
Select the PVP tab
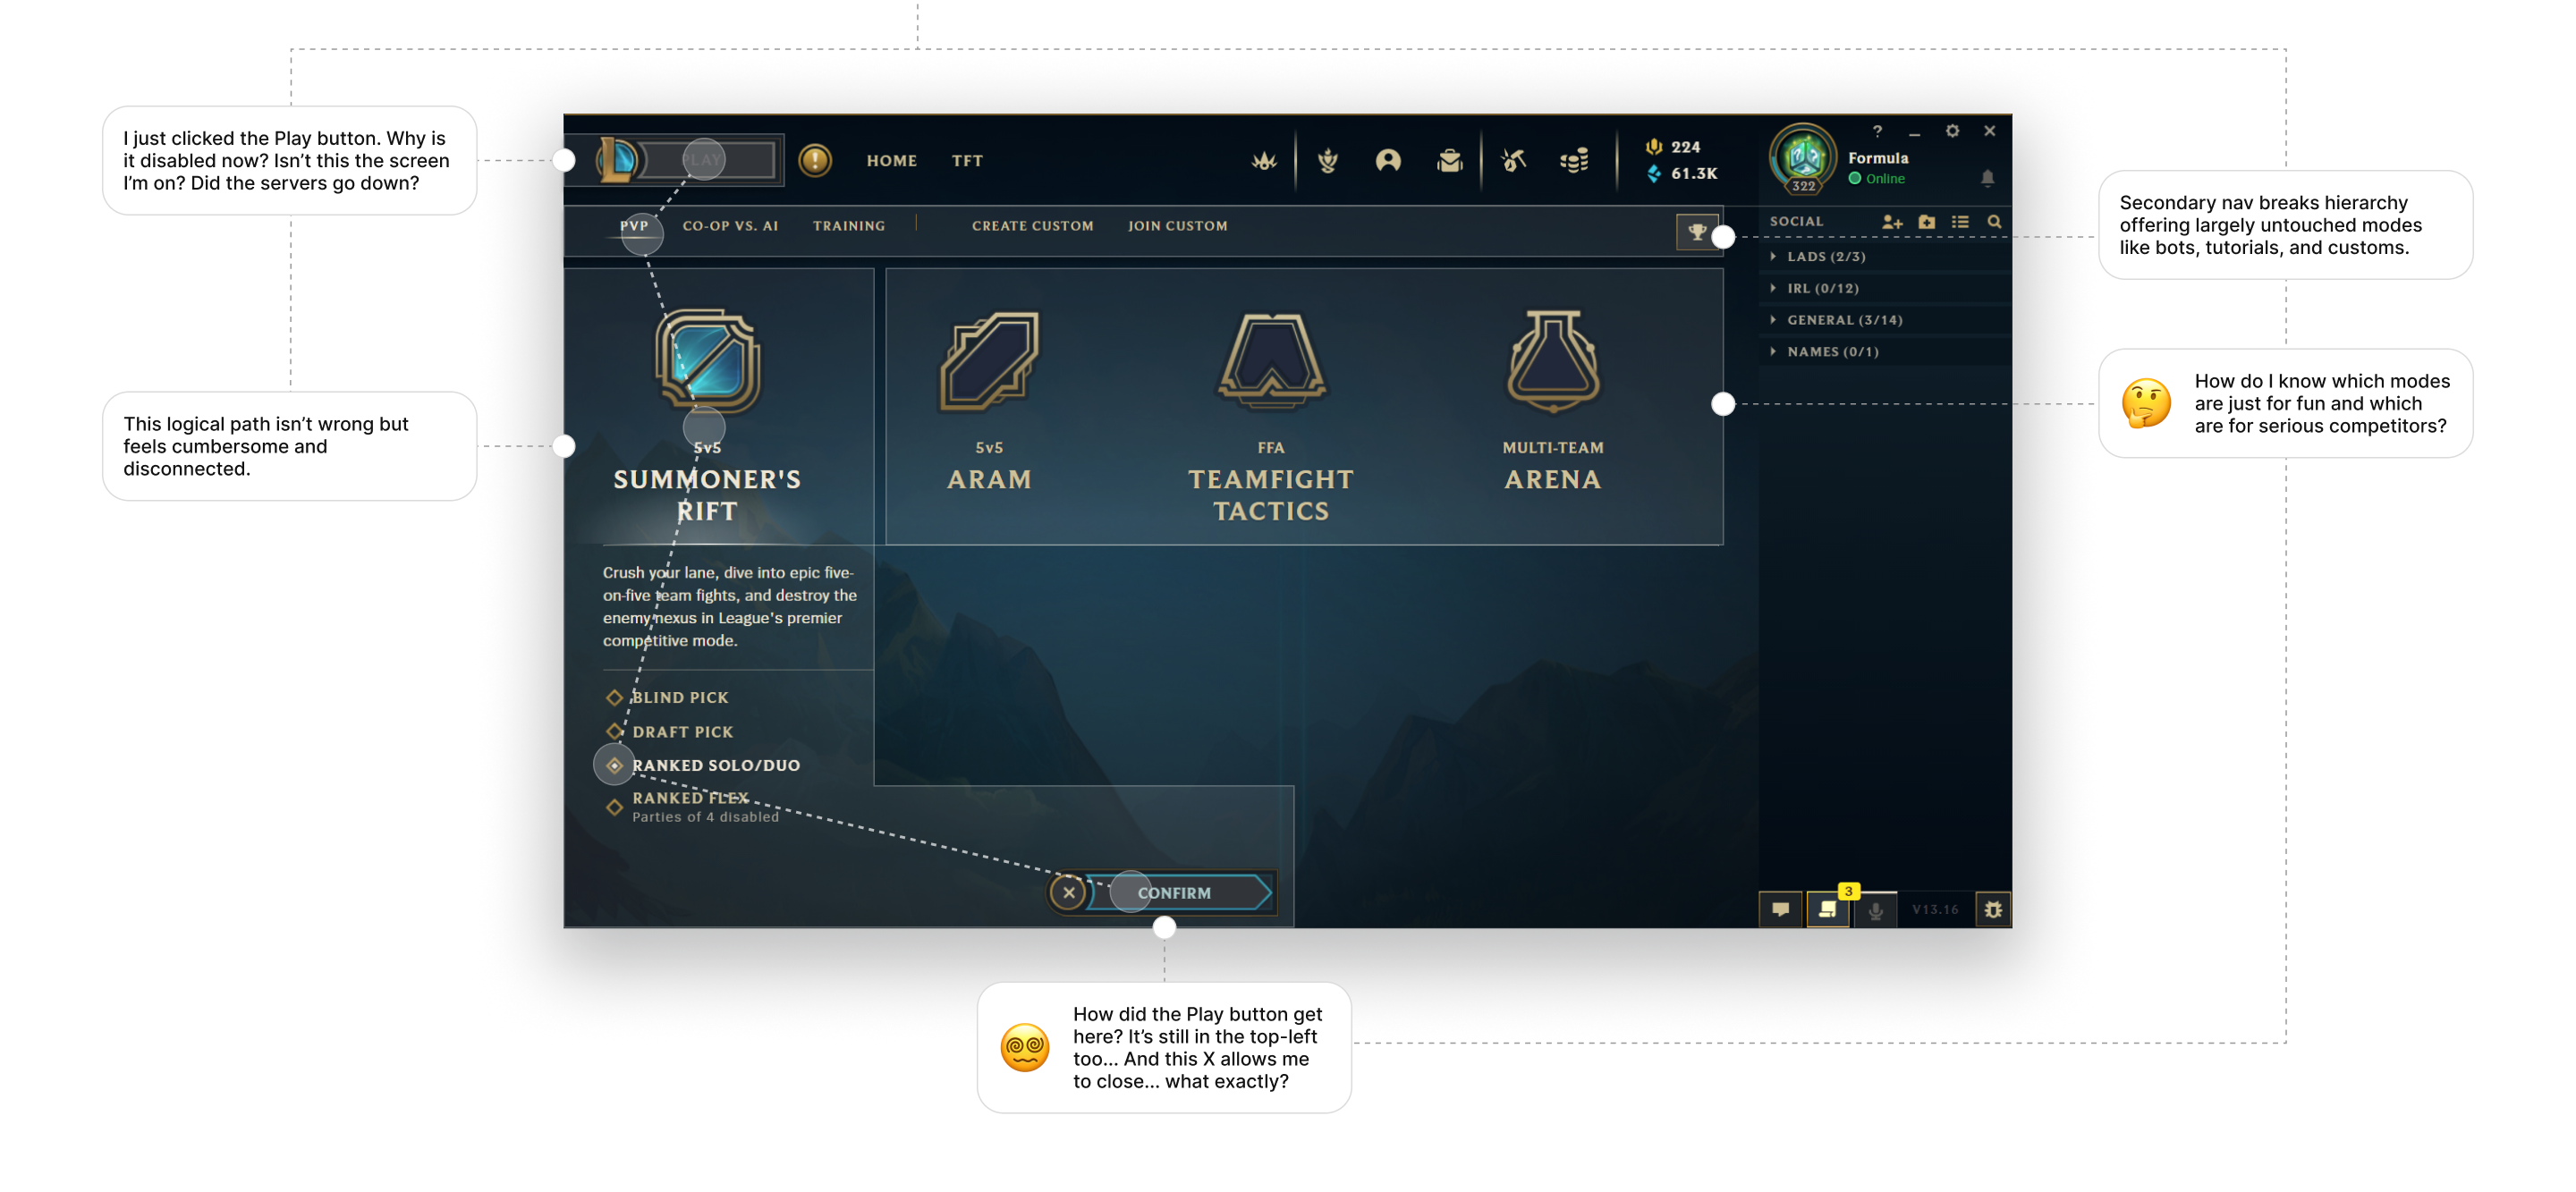pos(634,226)
